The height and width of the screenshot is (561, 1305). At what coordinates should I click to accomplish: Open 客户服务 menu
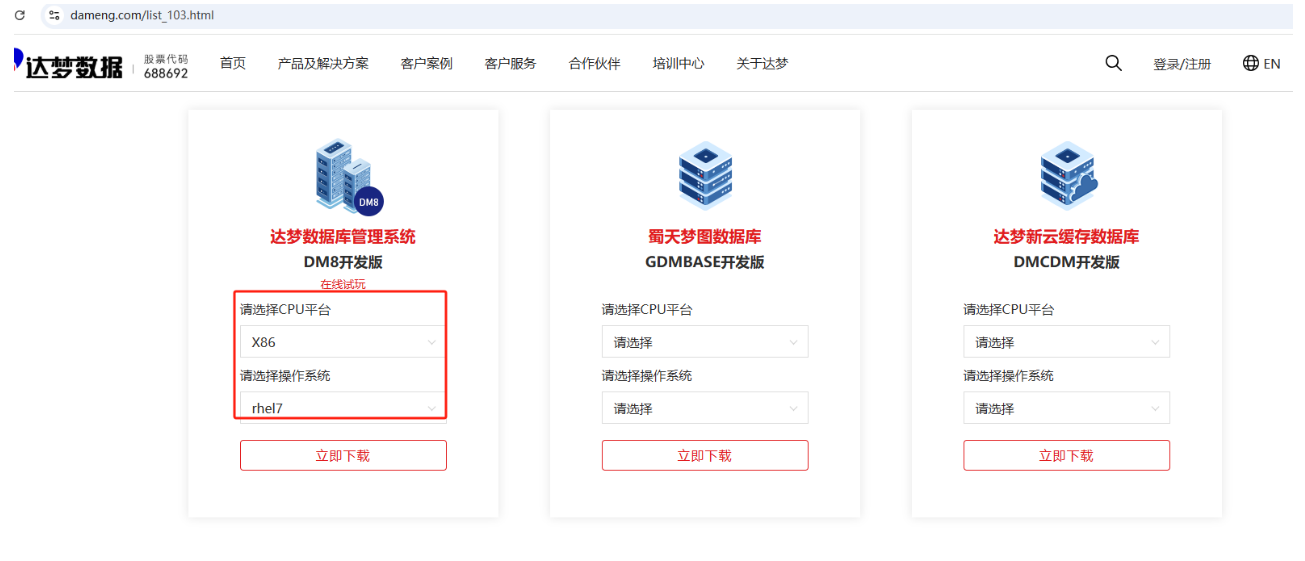pyautogui.click(x=510, y=63)
